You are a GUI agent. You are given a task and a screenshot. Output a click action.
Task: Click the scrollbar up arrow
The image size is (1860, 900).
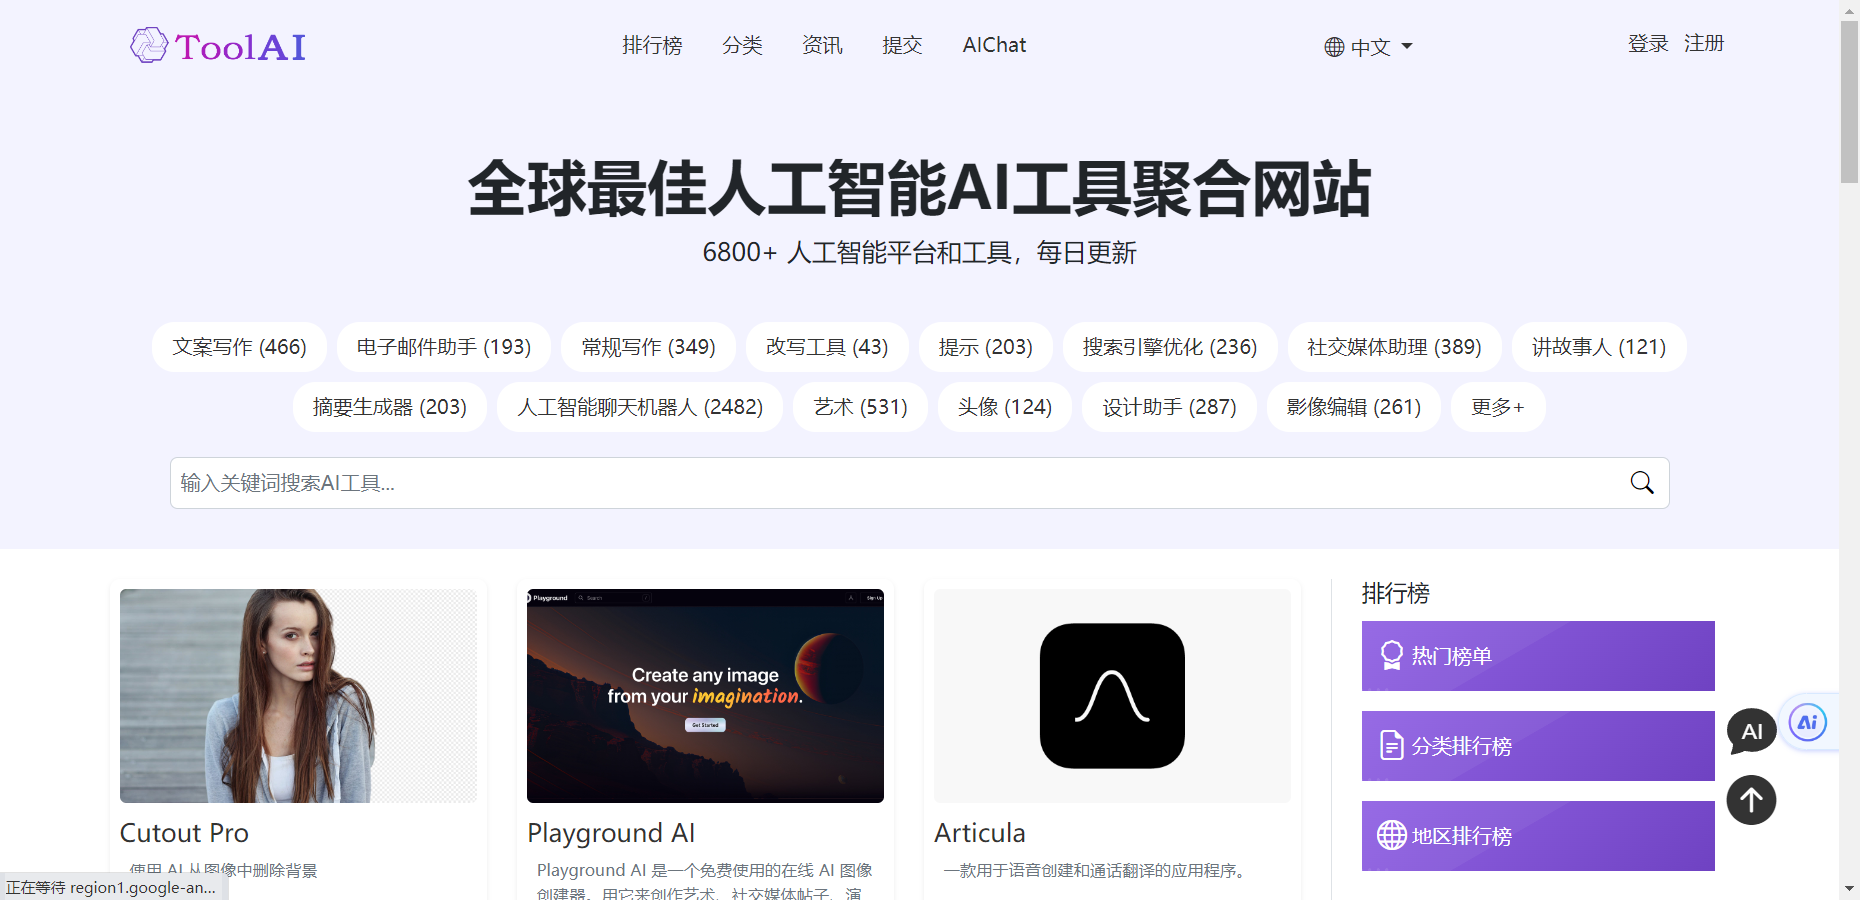tap(1849, 10)
